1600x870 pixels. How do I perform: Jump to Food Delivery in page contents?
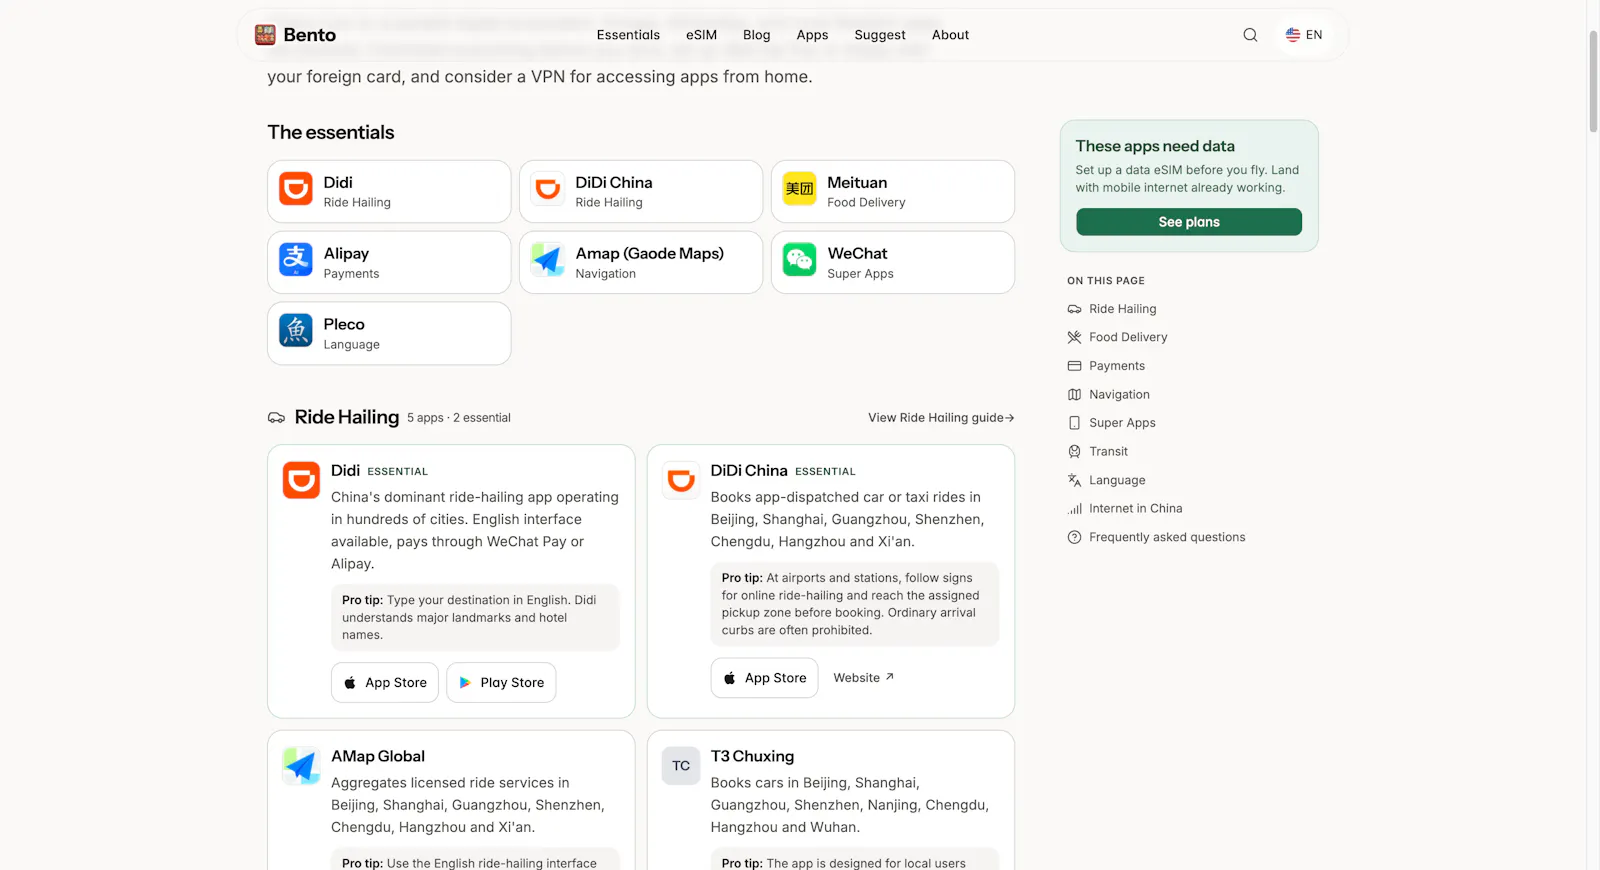tap(1128, 337)
